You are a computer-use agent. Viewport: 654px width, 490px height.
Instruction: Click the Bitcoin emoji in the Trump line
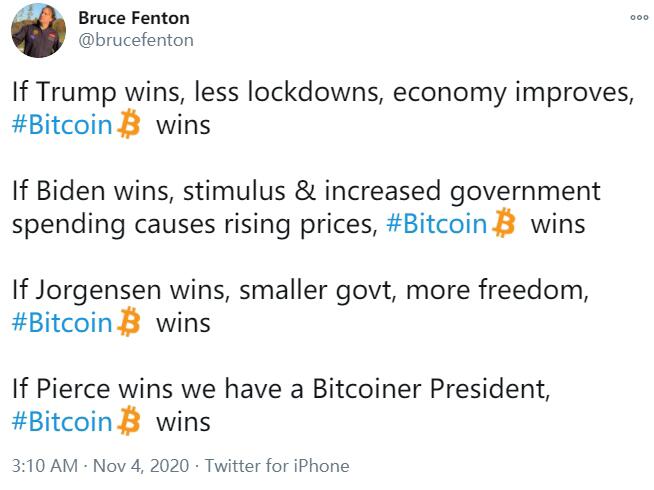[129, 126]
